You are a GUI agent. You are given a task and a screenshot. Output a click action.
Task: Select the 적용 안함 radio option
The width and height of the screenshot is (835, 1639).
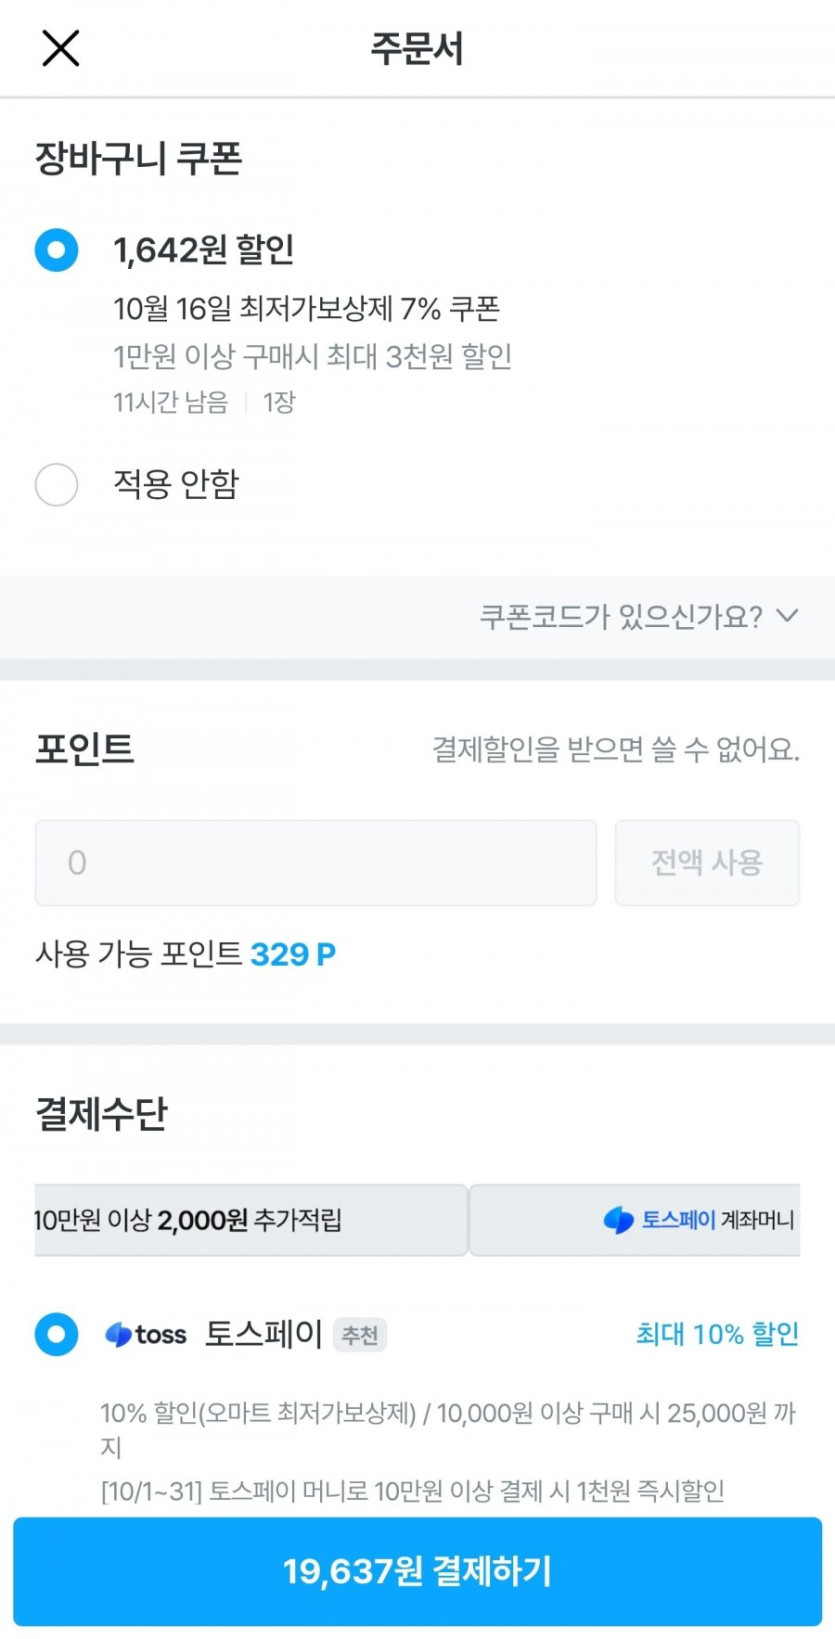[x=57, y=485]
